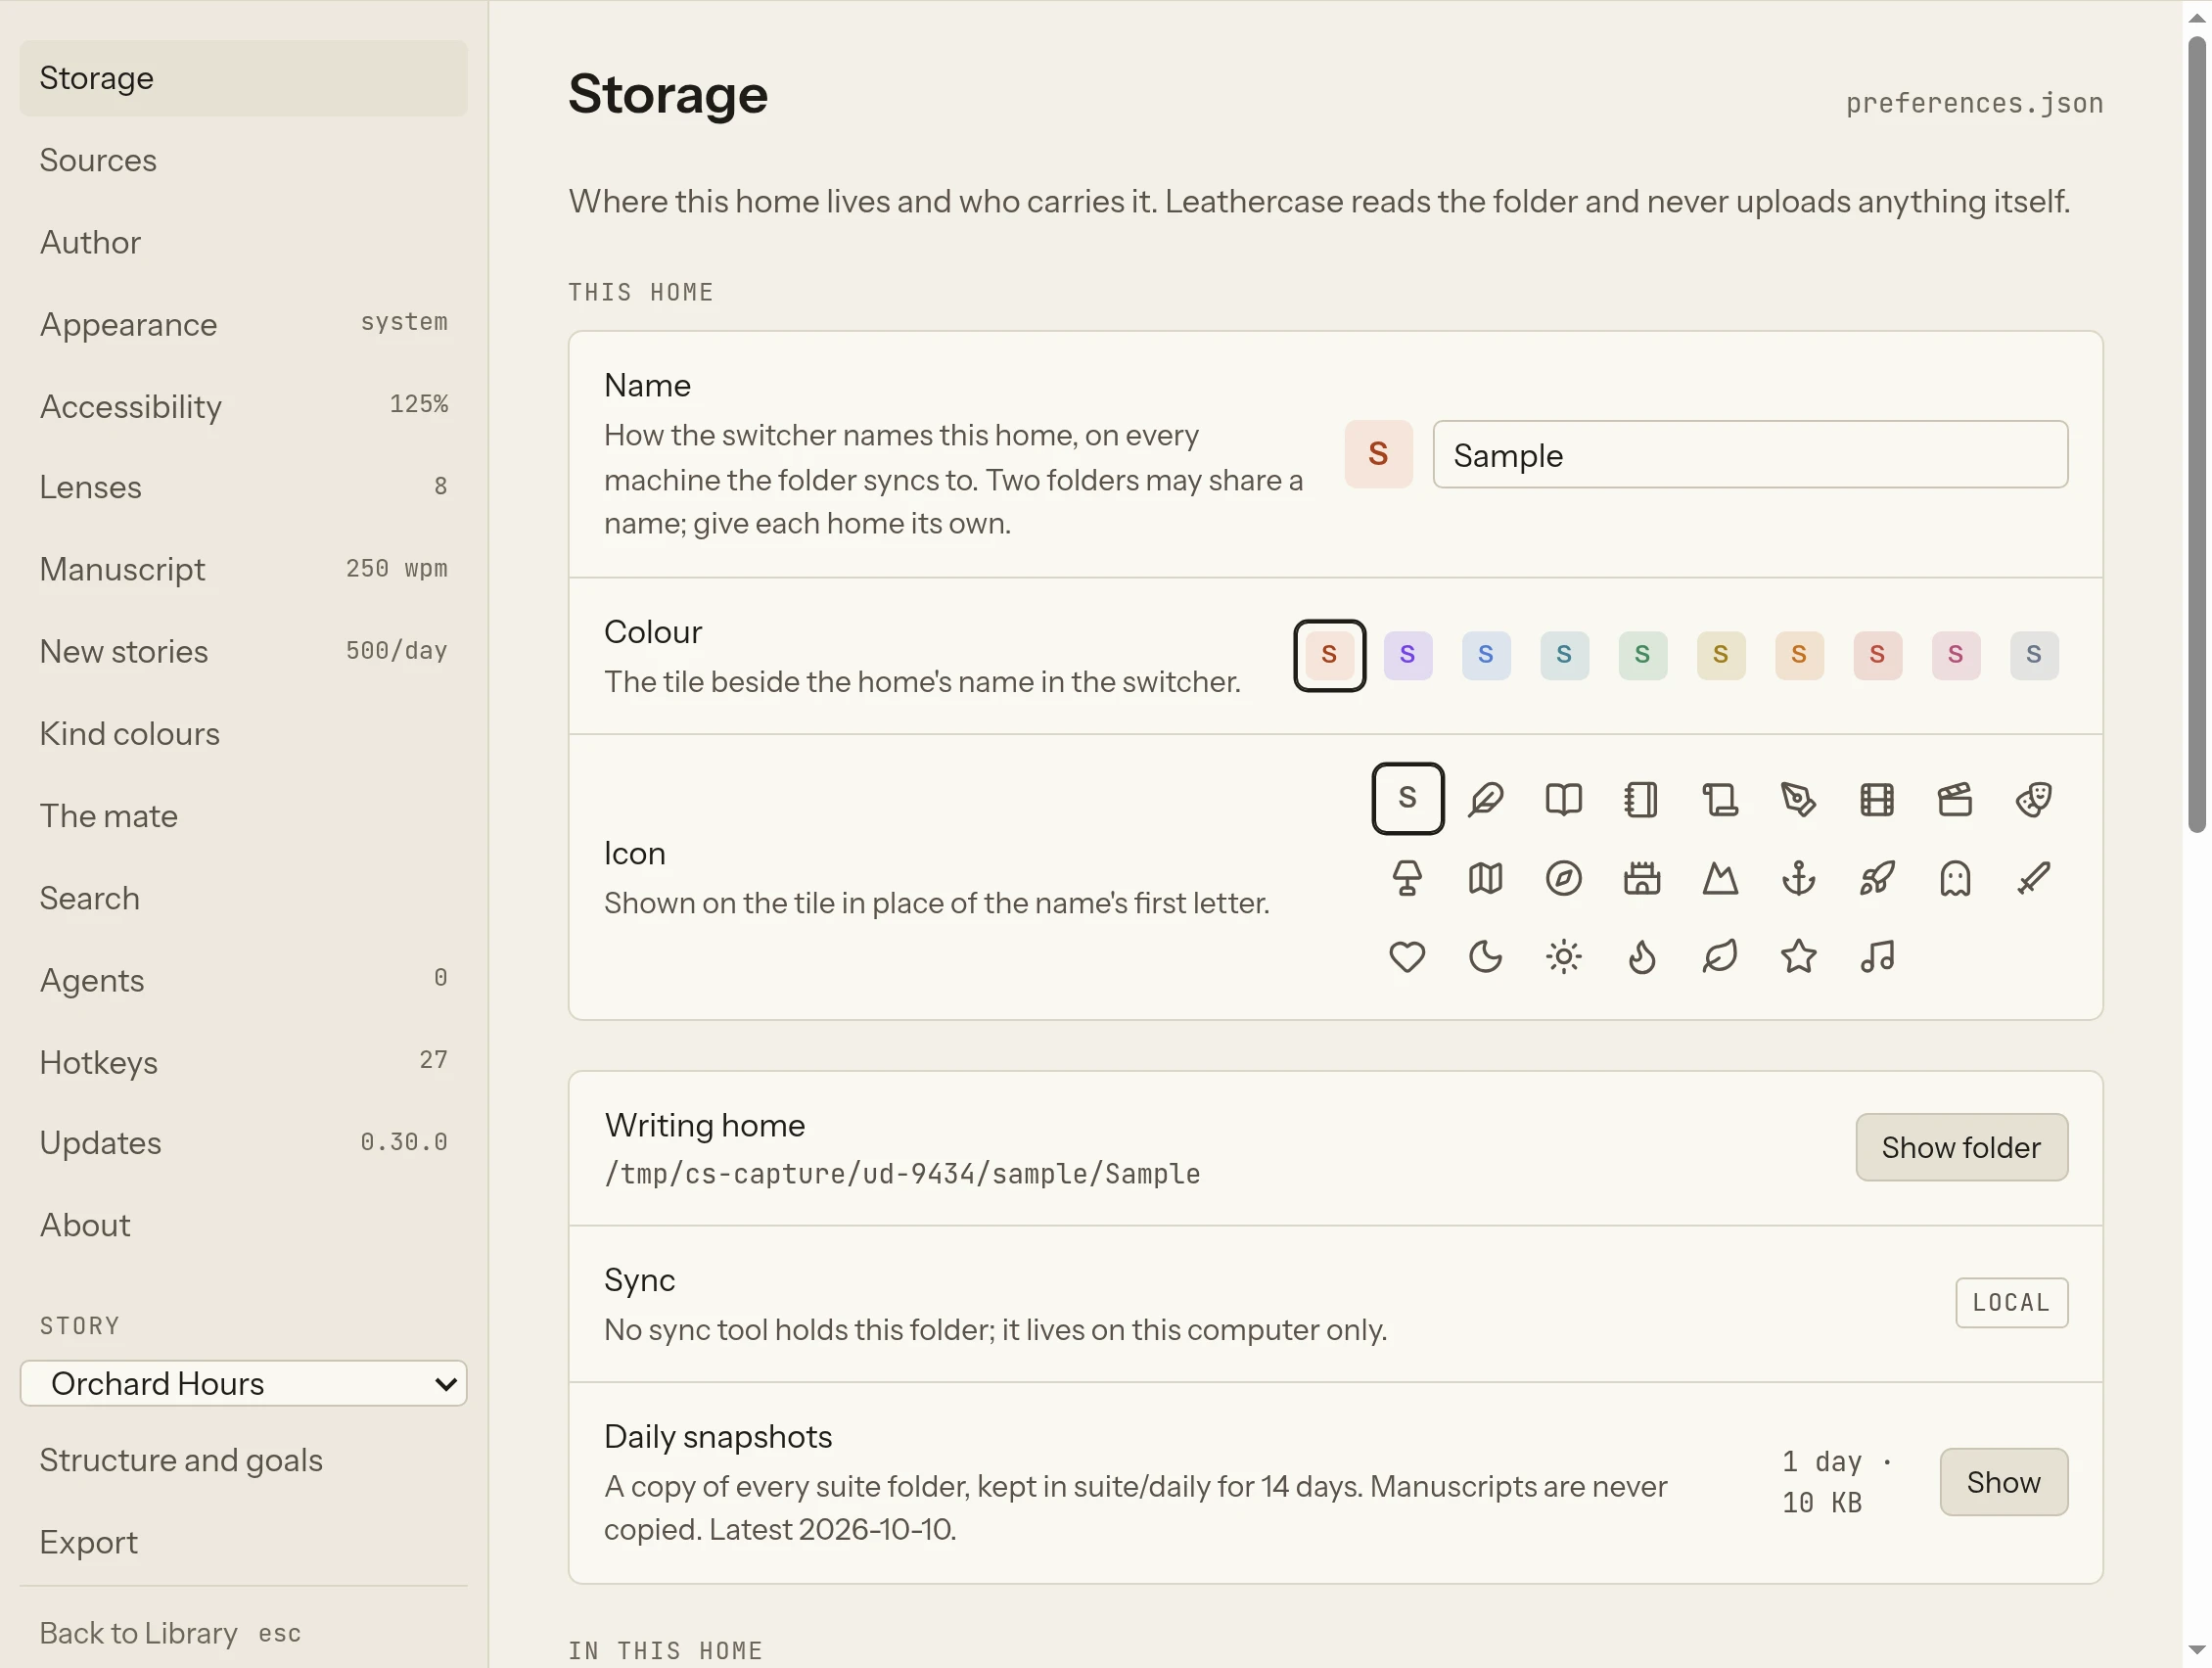Pick the compass icon
This screenshot has height=1668, width=2212.
[1563, 877]
